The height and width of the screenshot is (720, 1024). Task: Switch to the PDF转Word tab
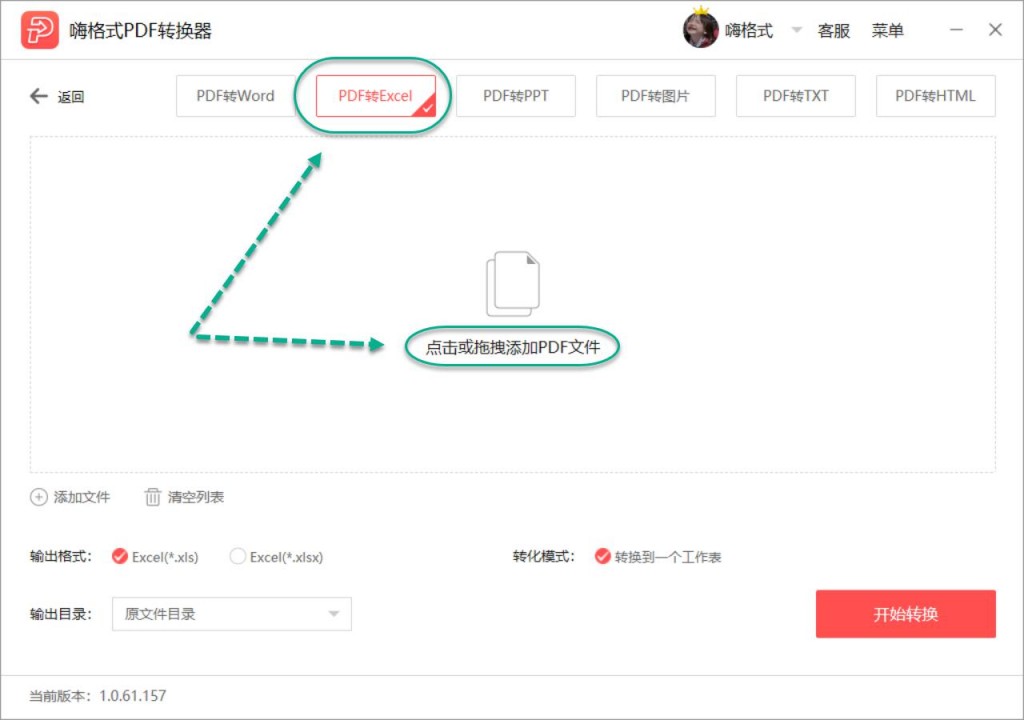pyautogui.click(x=235, y=96)
